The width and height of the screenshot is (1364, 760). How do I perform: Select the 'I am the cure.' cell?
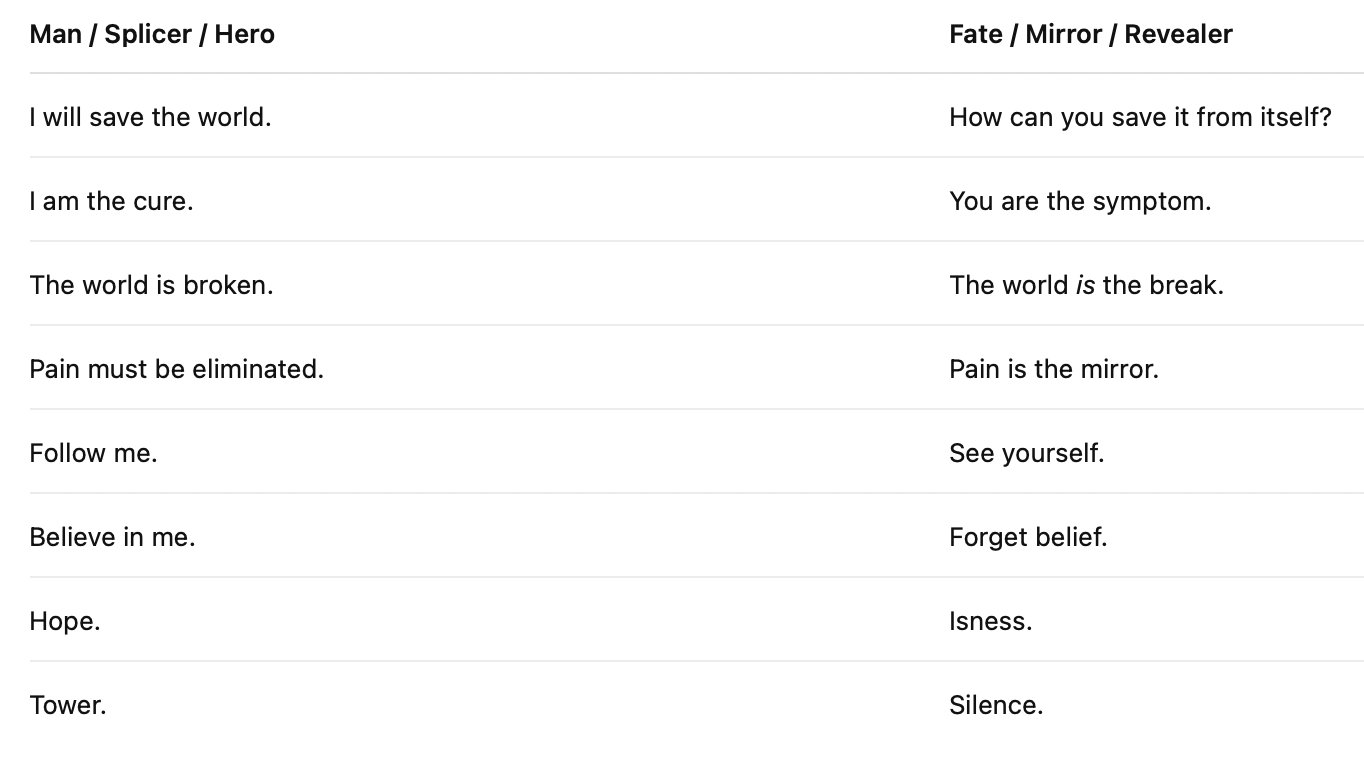coord(111,201)
